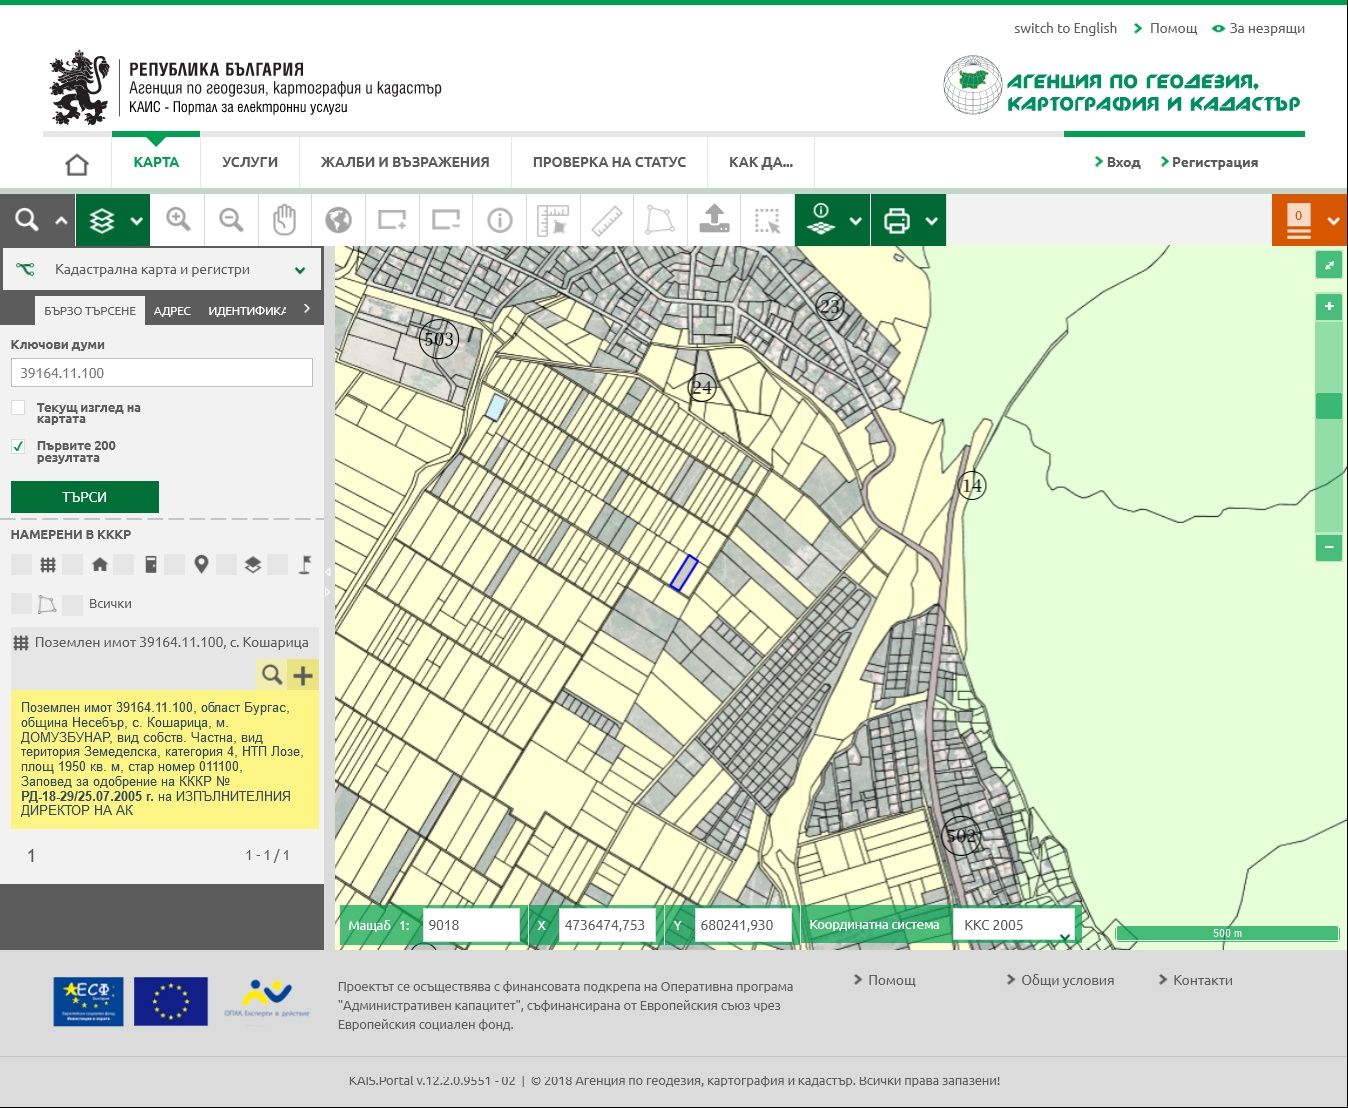
Task: Open the УСЛУГИ menu
Action: click(250, 162)
